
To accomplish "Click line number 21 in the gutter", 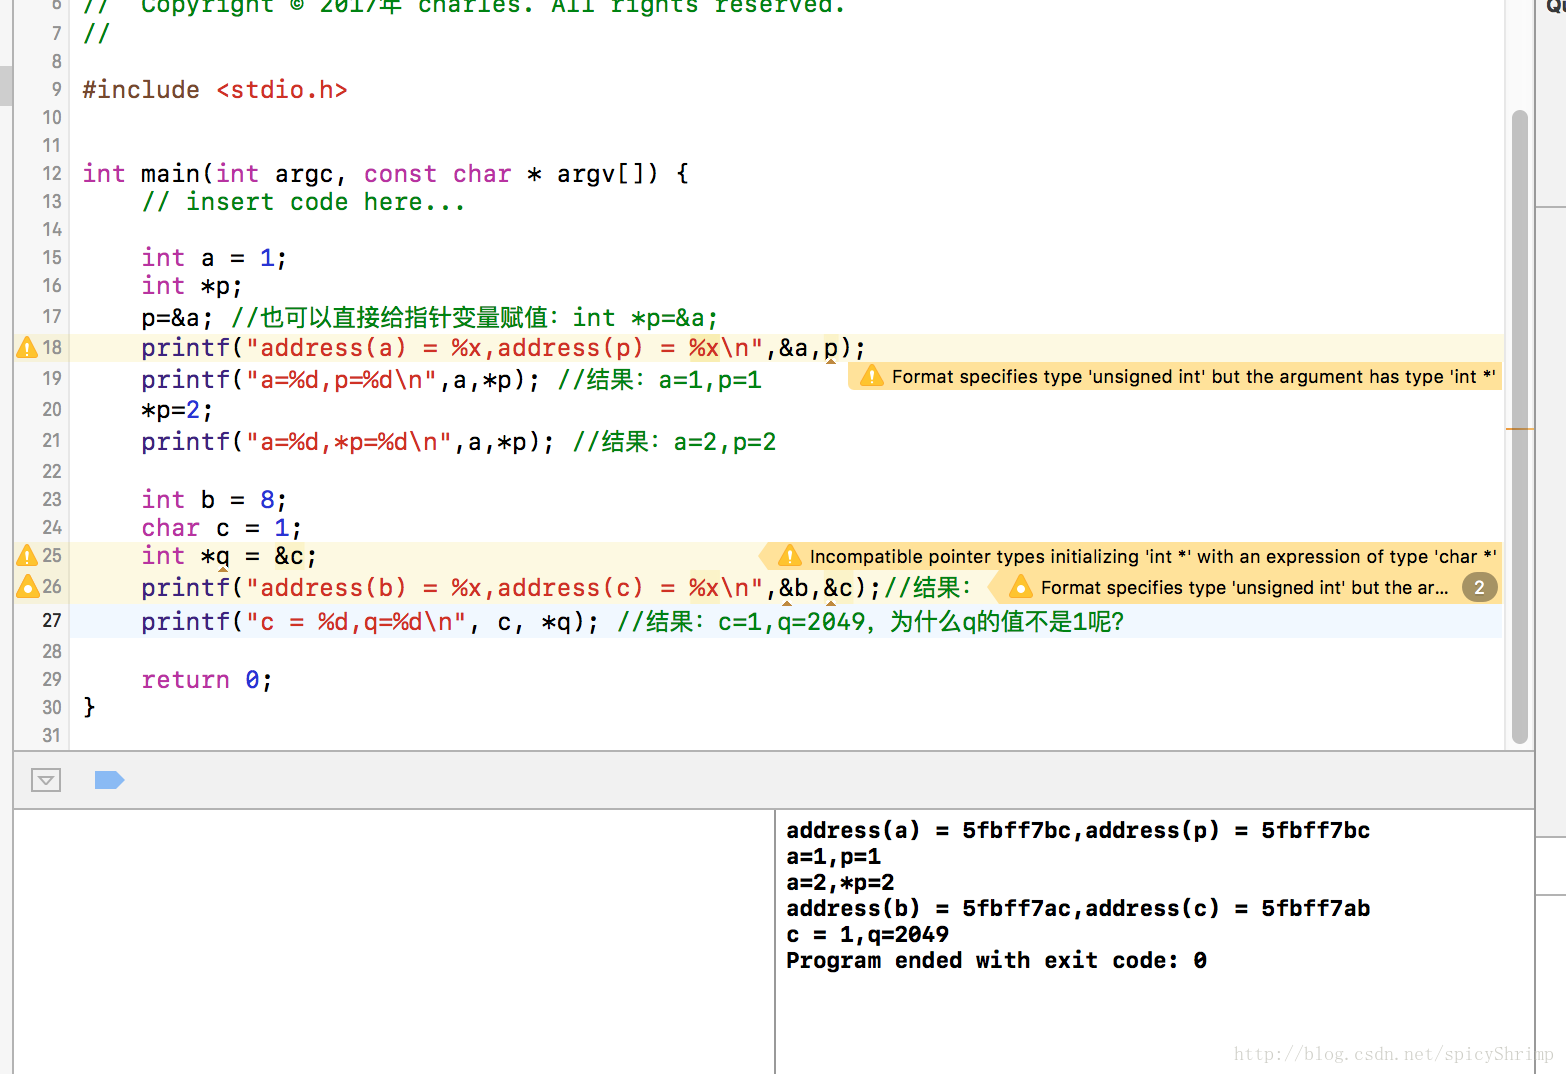I will [52, 441].
